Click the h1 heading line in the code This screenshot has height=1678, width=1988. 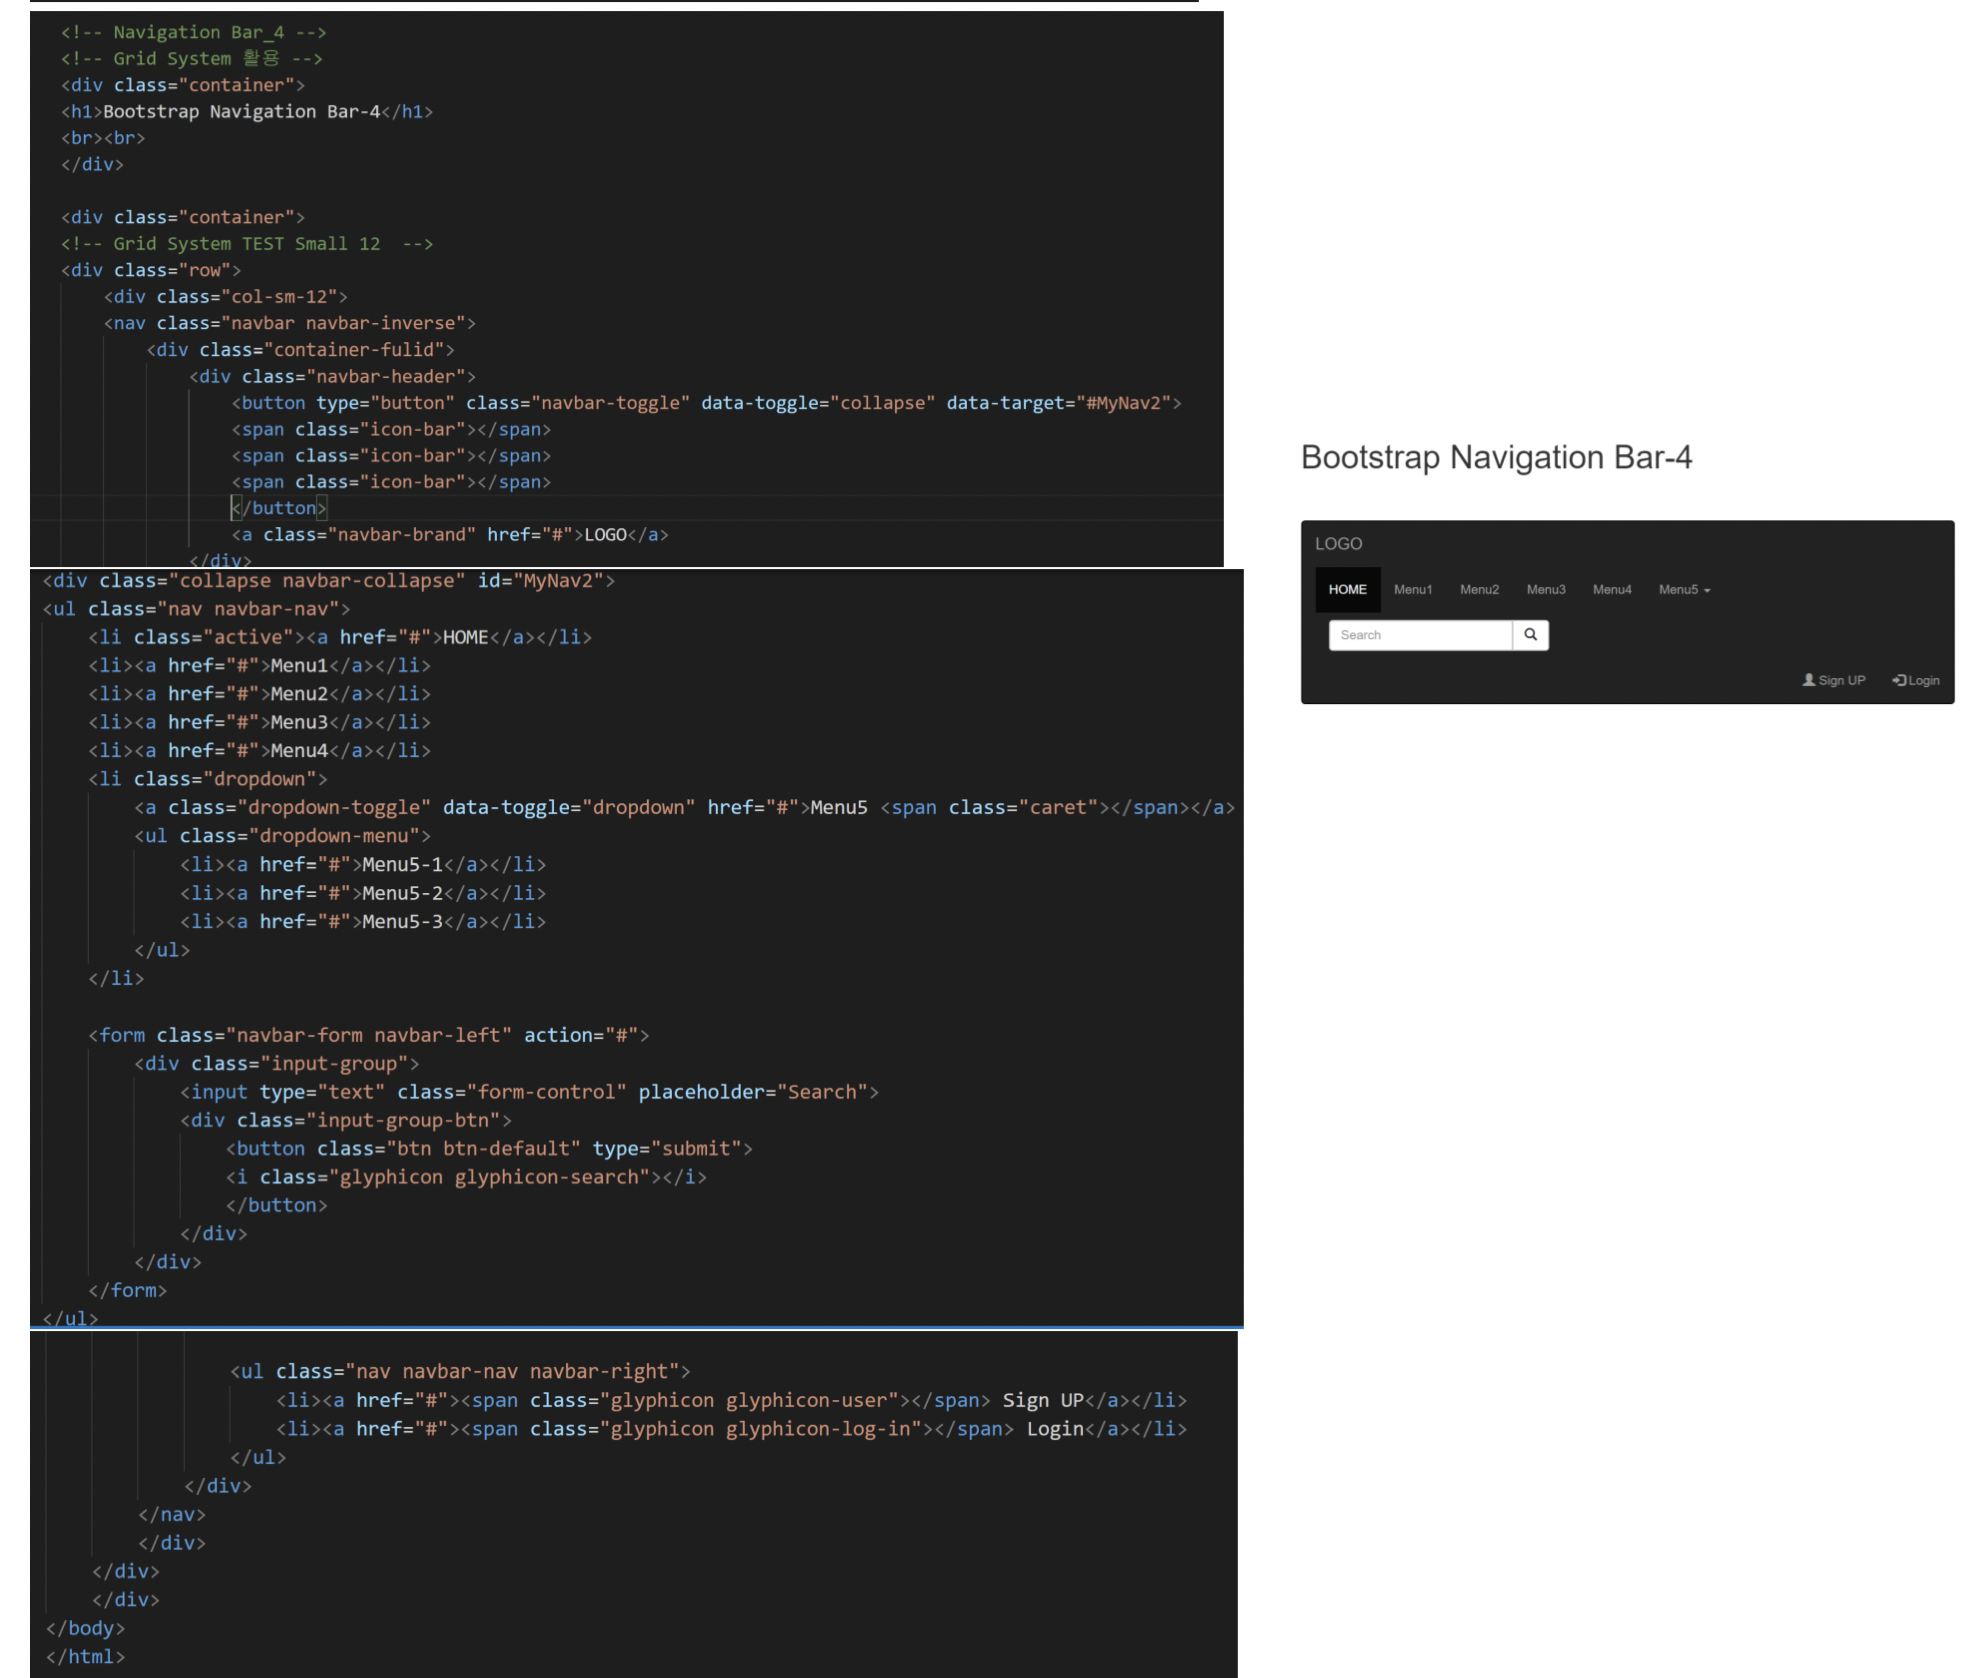click(247, 112)
